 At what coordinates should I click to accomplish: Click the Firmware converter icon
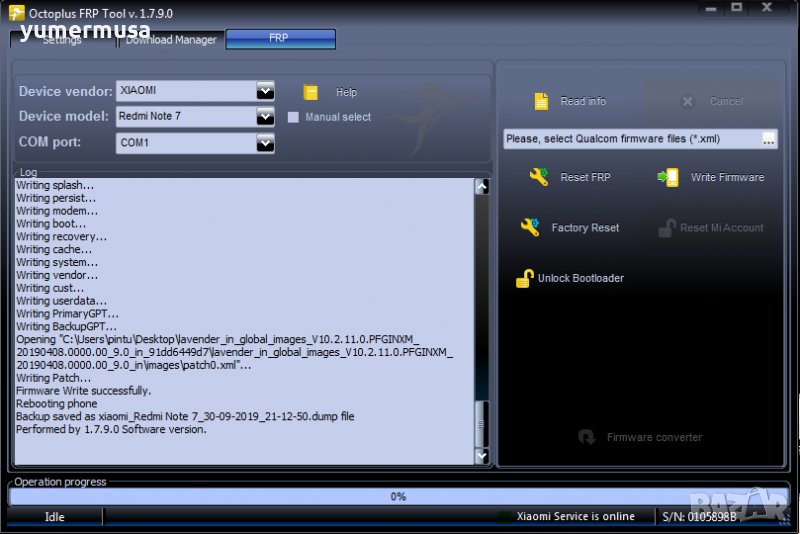click(x=587, y=437)
